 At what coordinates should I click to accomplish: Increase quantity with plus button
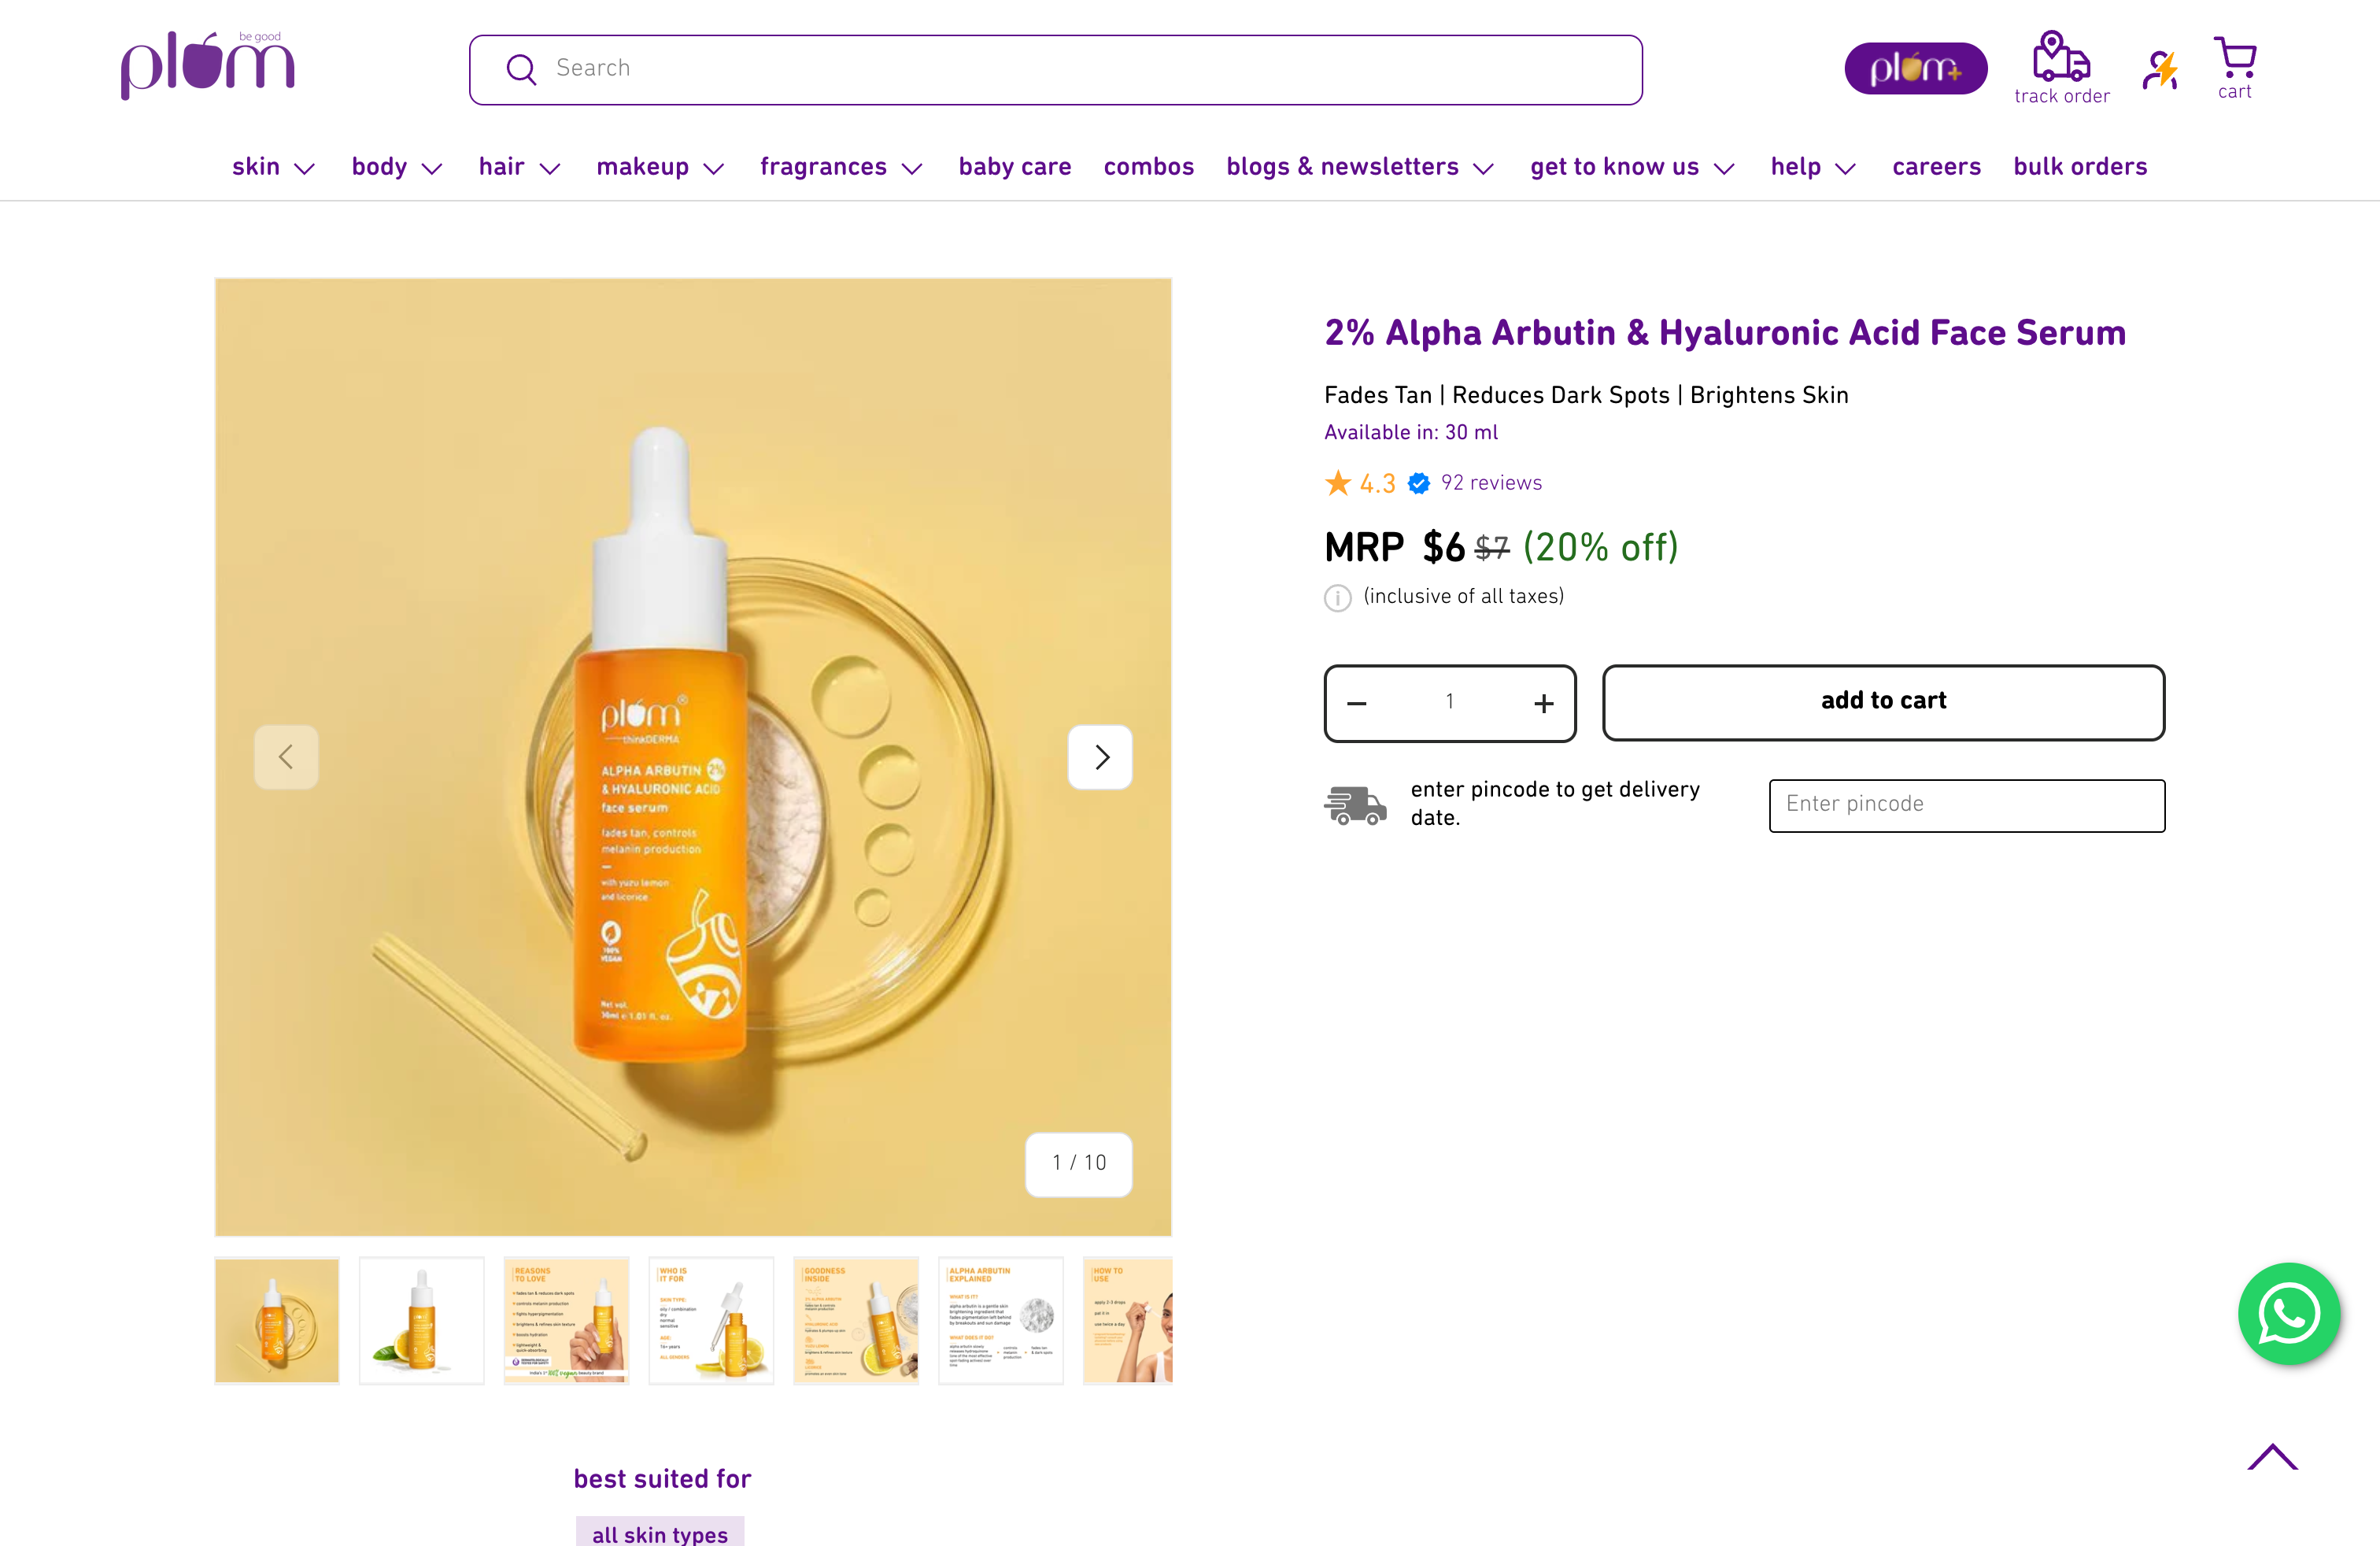coord(1543,703)
